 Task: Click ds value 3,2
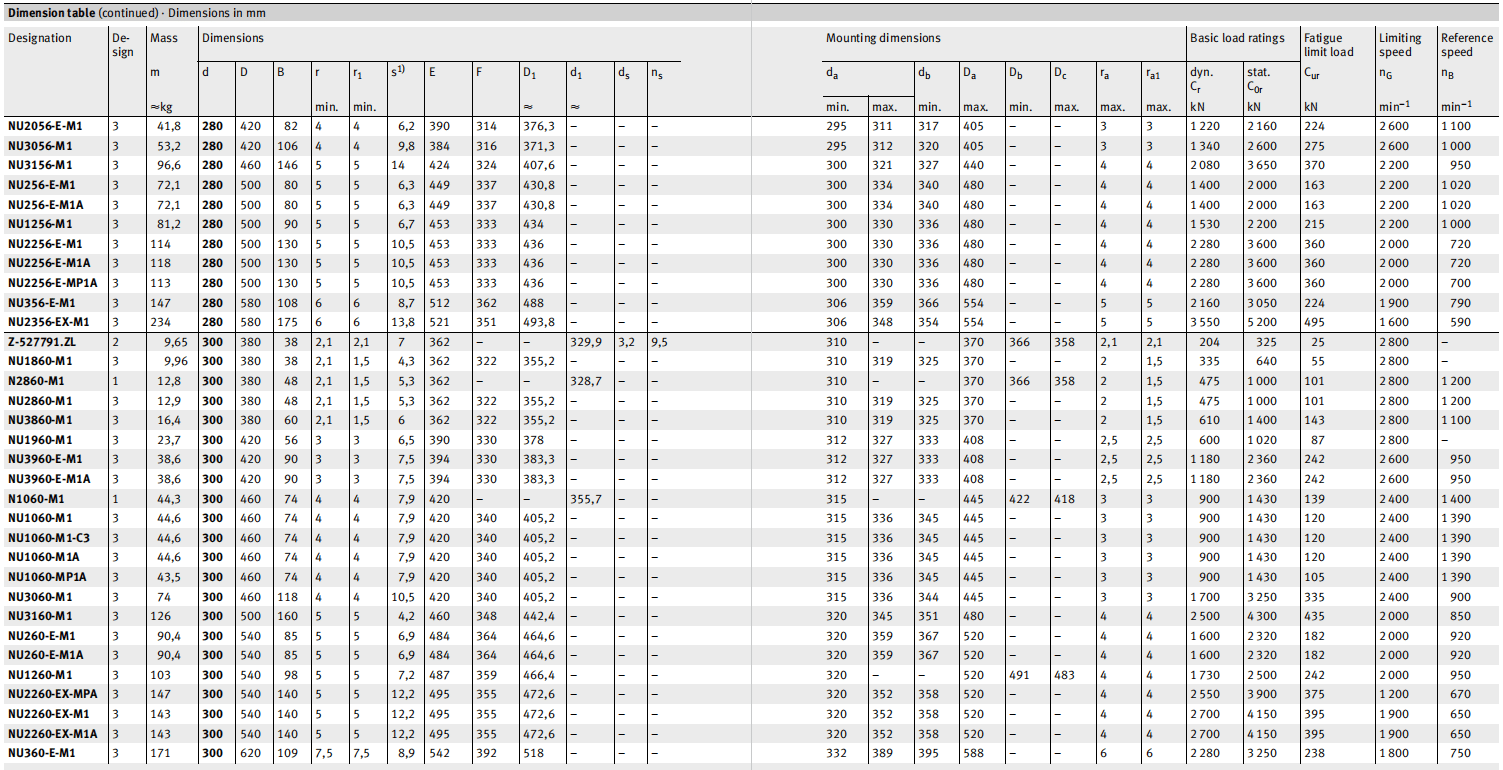tap(626, 342)
